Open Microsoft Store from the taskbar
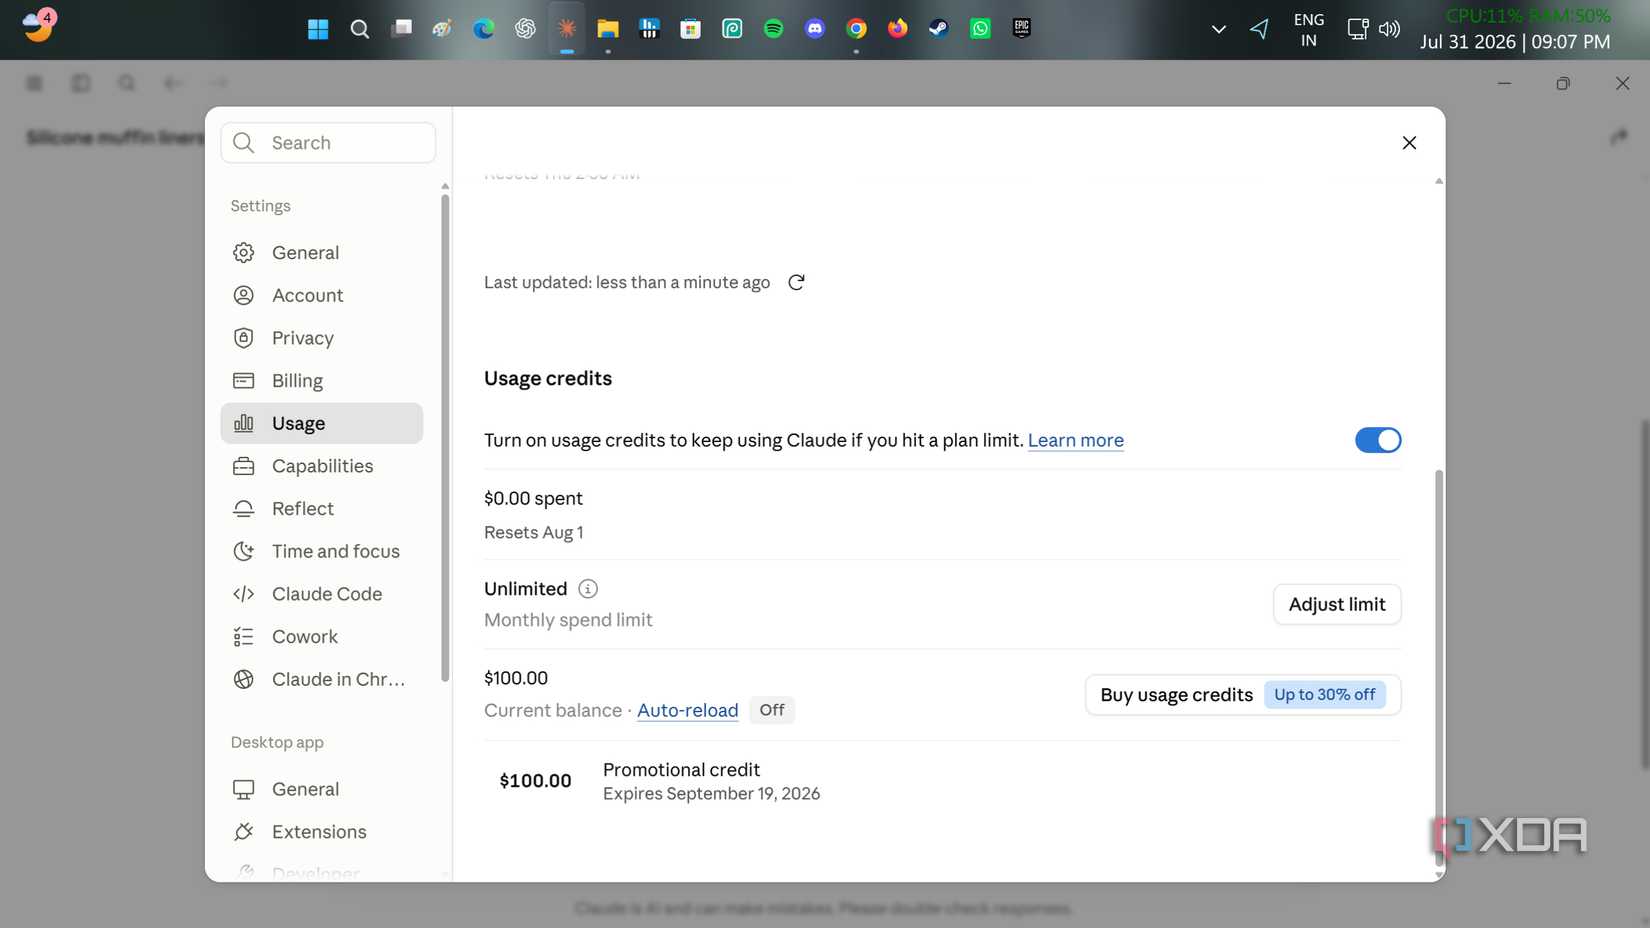1650x928 pixels. click(x=691, y=29)
